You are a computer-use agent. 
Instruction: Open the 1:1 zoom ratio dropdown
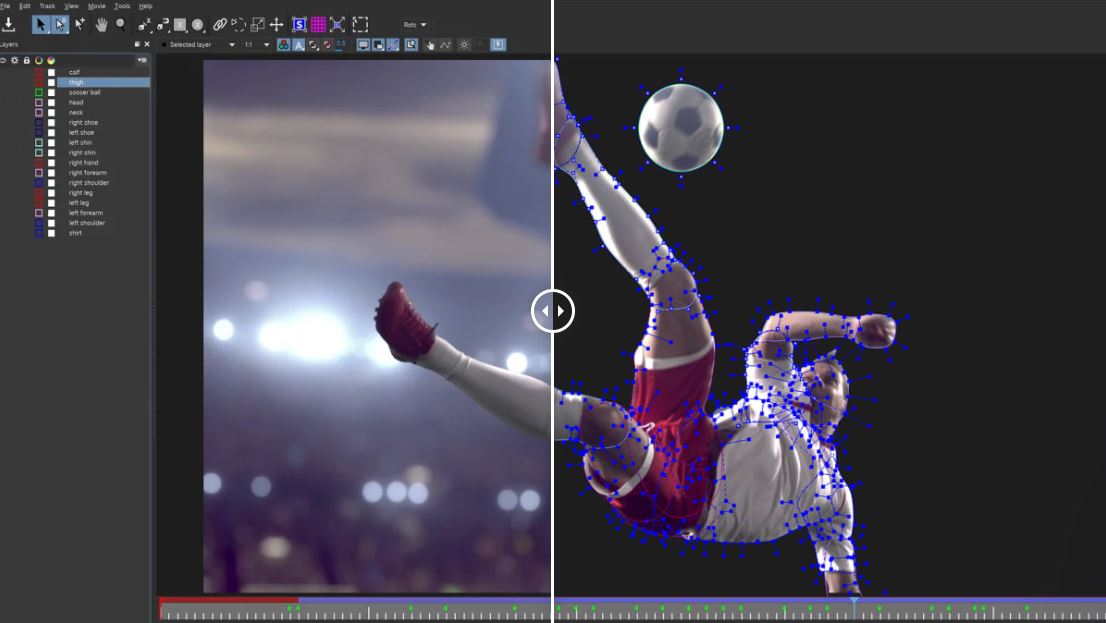tap(257, 44)
